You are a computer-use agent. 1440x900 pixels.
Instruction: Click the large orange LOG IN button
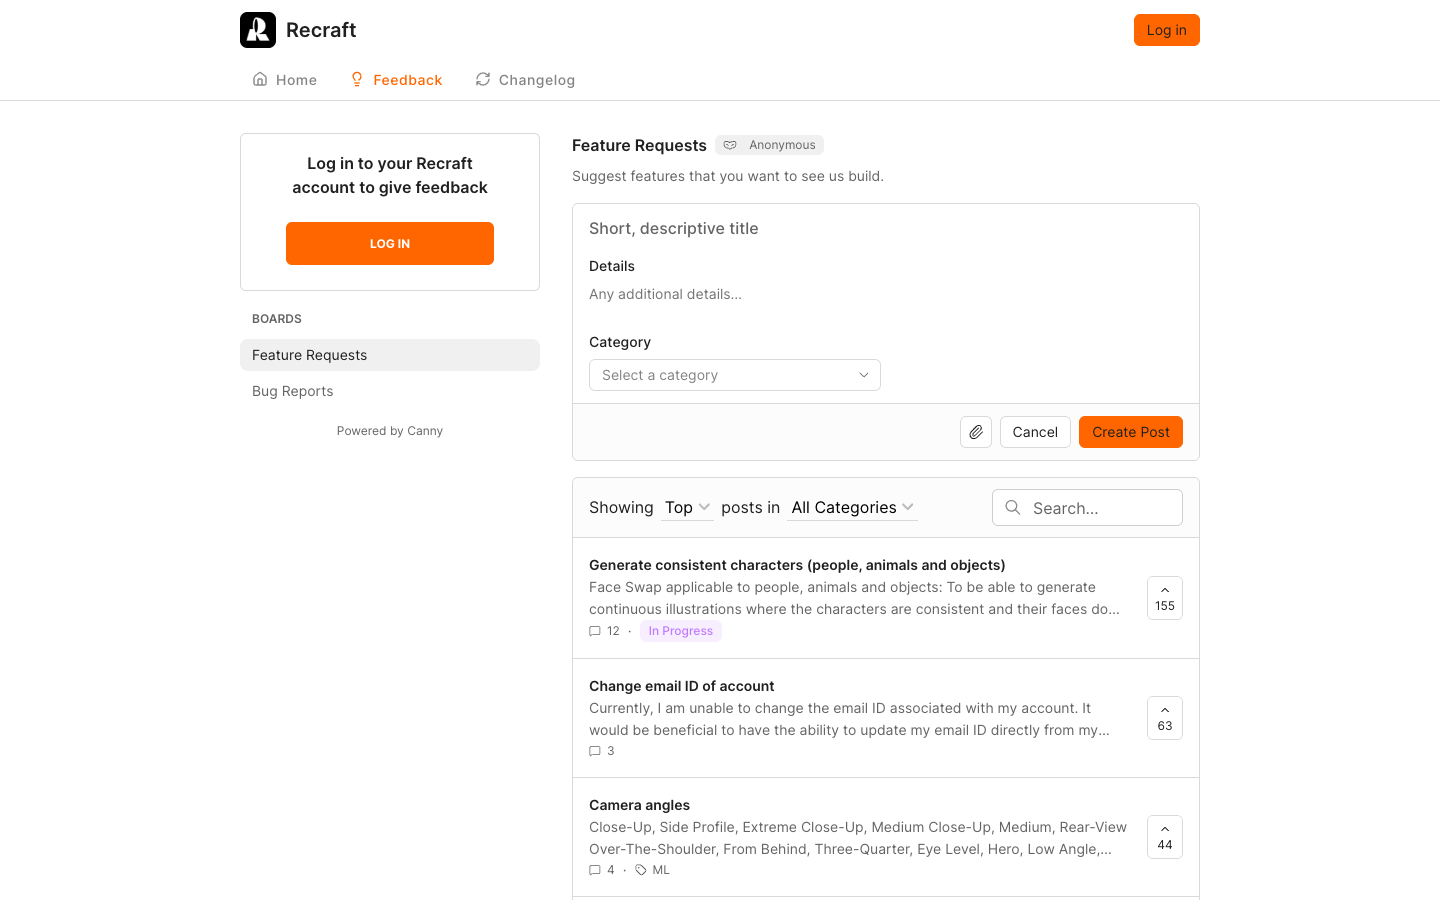(390, 244)
